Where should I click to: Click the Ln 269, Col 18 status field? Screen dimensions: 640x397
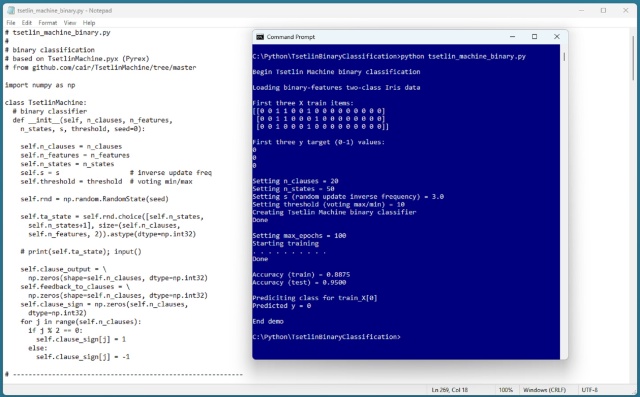[x=449, y=390]
